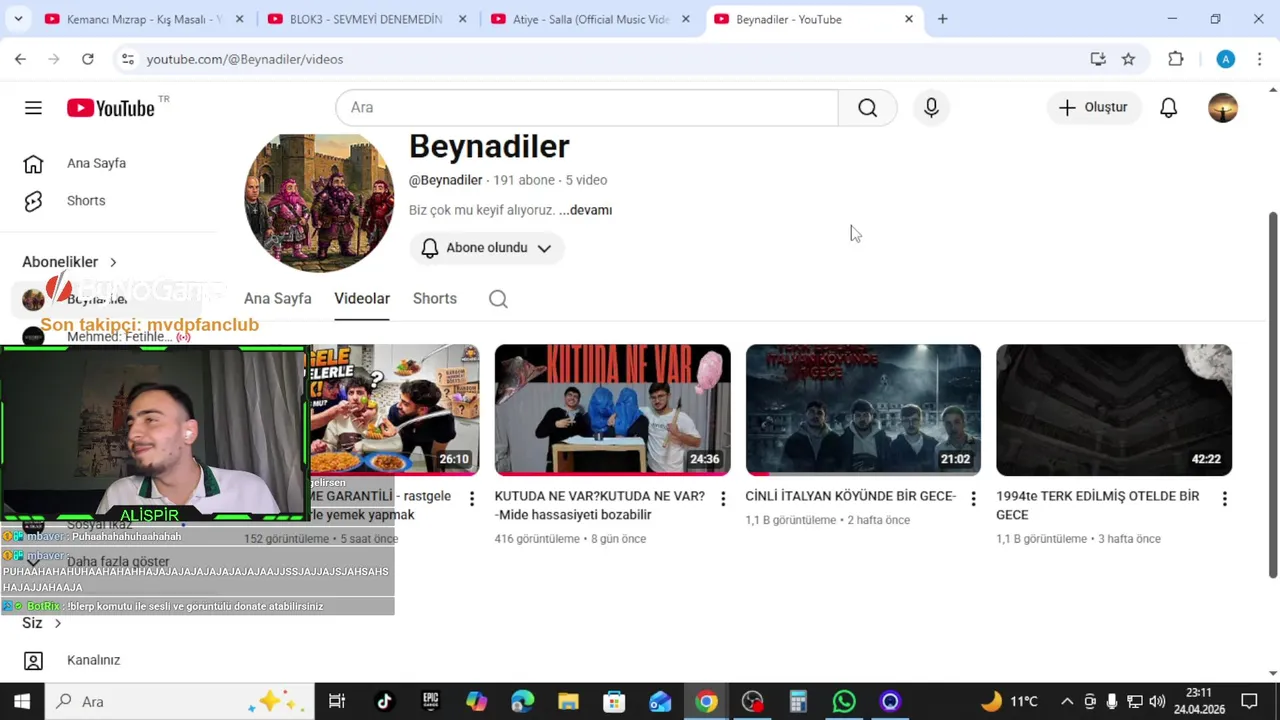This screenshot has height=720, width=1280.
Task: Open options menu for CİNLİ İTALYAN KÖYÜNDE video
Action: tap(973, 499)
